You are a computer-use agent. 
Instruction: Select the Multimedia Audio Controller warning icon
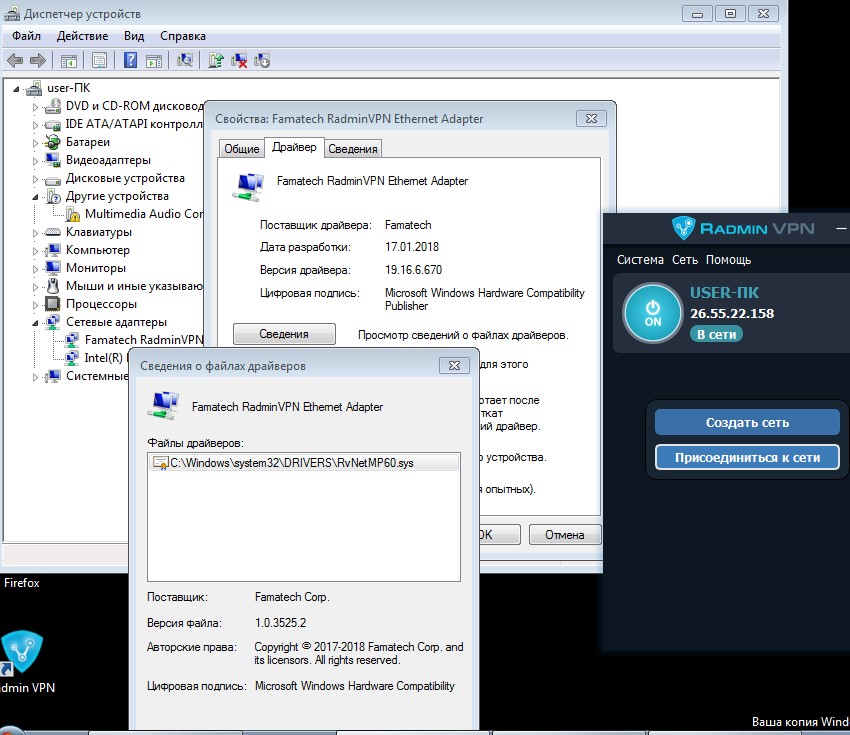tap(73, 214)
